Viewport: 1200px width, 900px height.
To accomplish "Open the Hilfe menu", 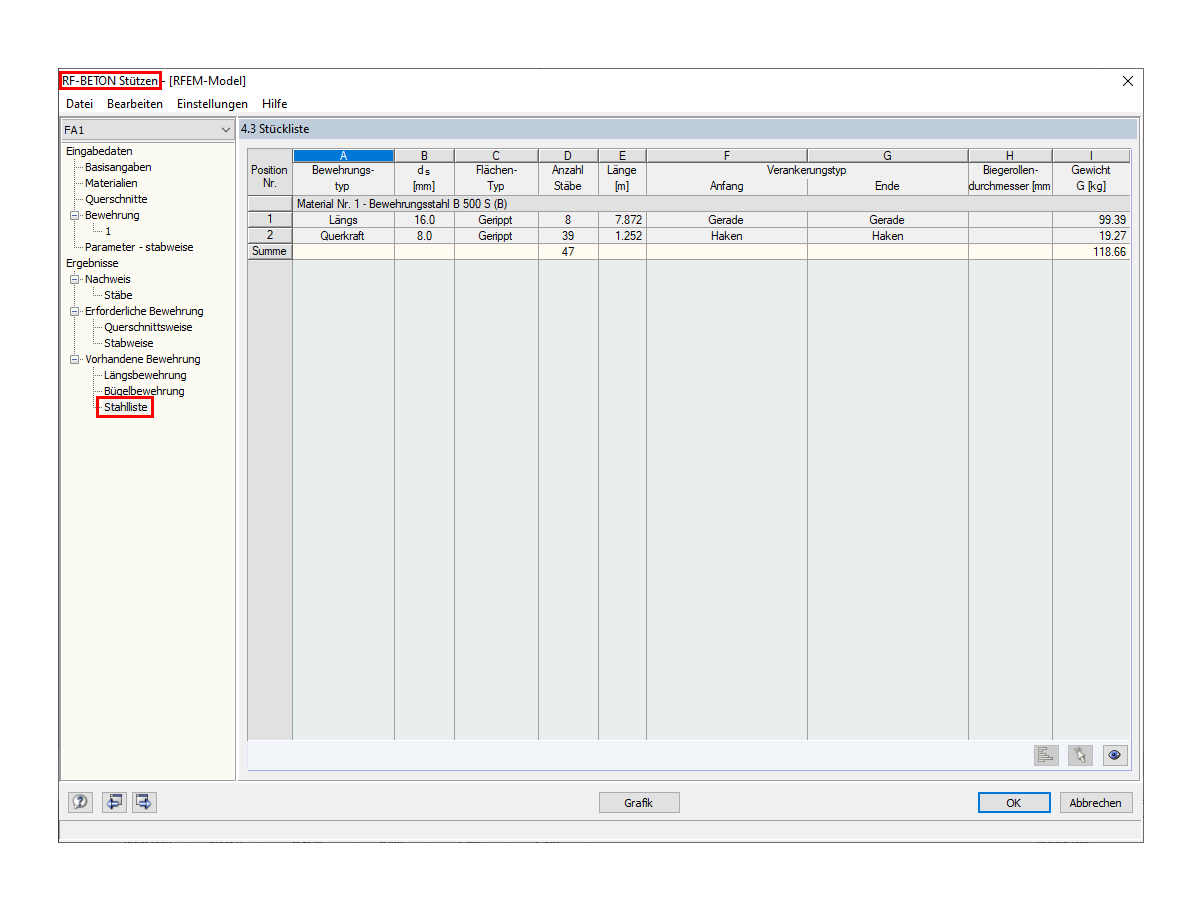I will 274,104.
